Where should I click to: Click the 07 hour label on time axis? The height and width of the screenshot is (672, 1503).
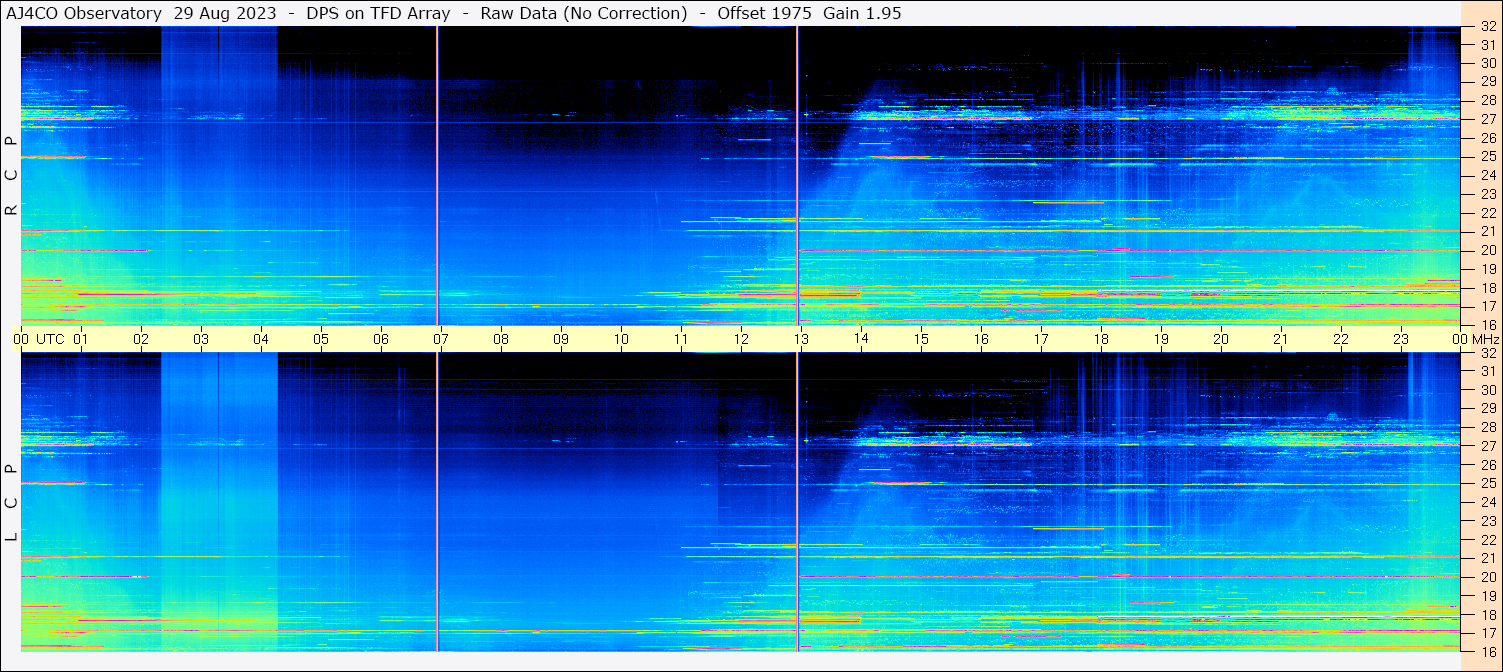pos(440,339)
